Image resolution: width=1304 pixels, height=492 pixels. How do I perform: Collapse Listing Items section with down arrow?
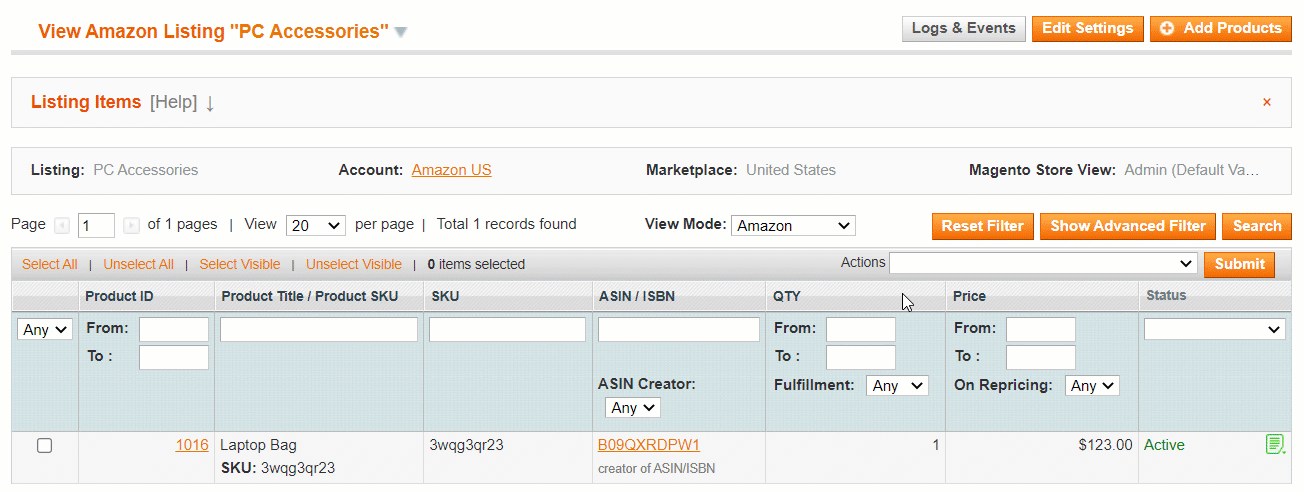pyautogui.click(x=210, y=103)
